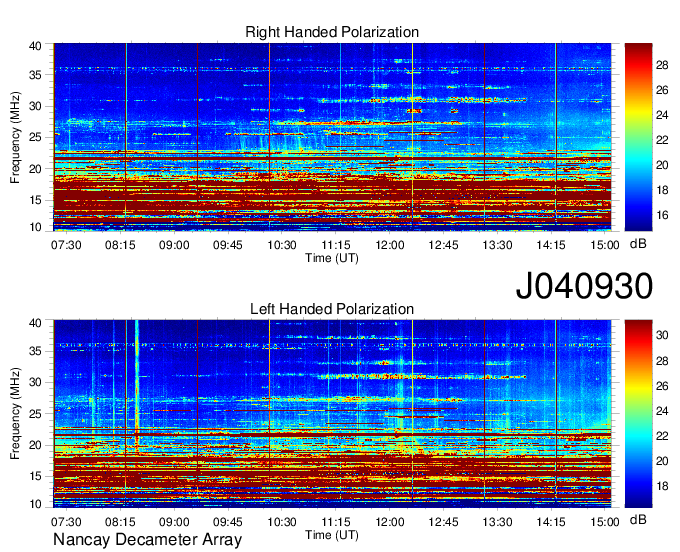
Task: Click the "40" frequency tick of Right Handed plot
Action: pyautogui.click(x=35, y=46)
